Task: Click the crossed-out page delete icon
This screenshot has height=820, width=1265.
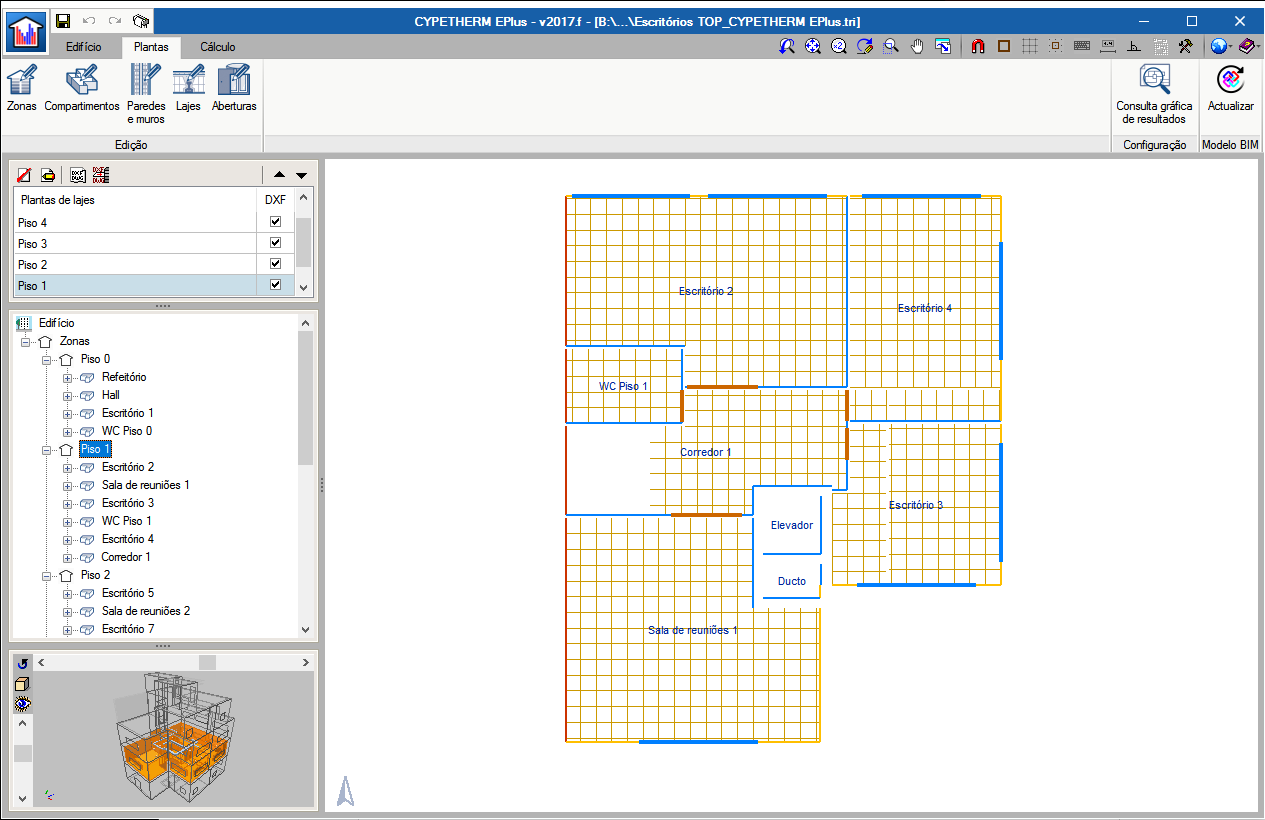Action: click(24, 175)
